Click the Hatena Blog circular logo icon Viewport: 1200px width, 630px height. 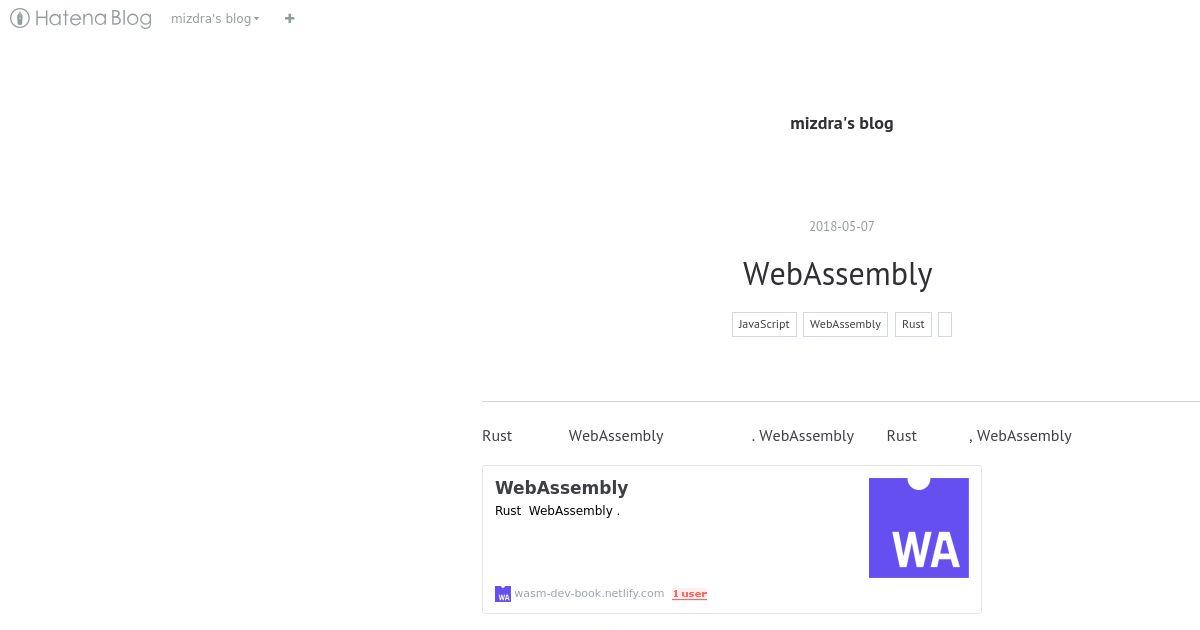pos(19,18)
